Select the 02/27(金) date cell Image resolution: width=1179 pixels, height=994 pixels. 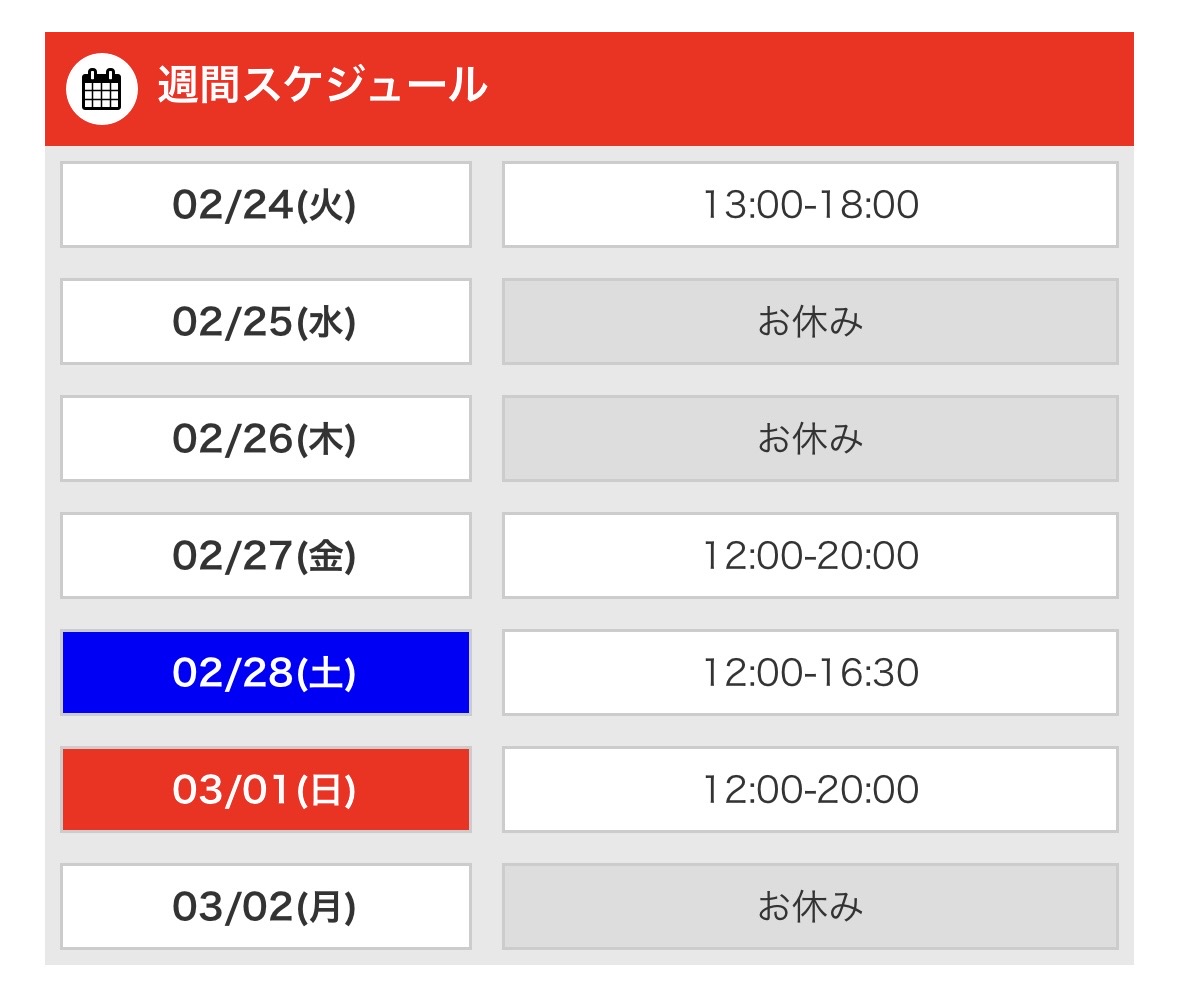[265, 556]
